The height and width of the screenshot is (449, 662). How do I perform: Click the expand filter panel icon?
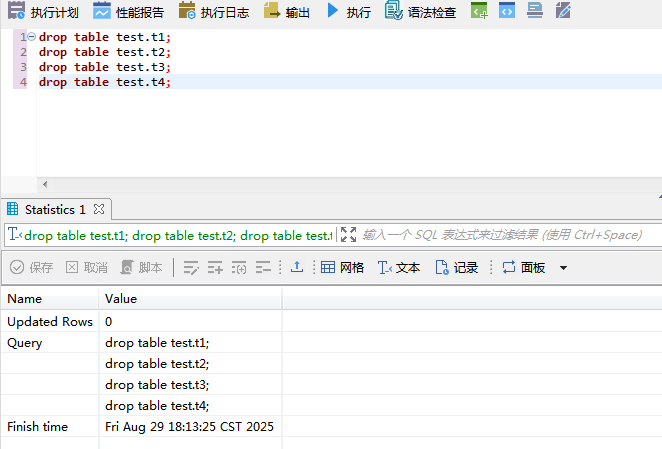point(347,235)
